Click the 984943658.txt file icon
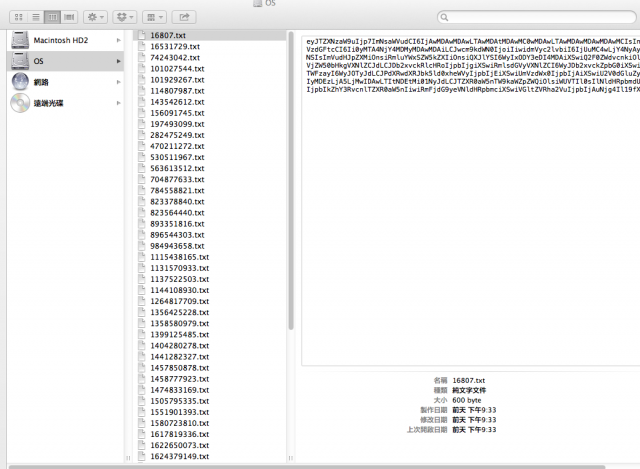Image resolution: width=640 pixels, height=469 pixels. (142, 245)
